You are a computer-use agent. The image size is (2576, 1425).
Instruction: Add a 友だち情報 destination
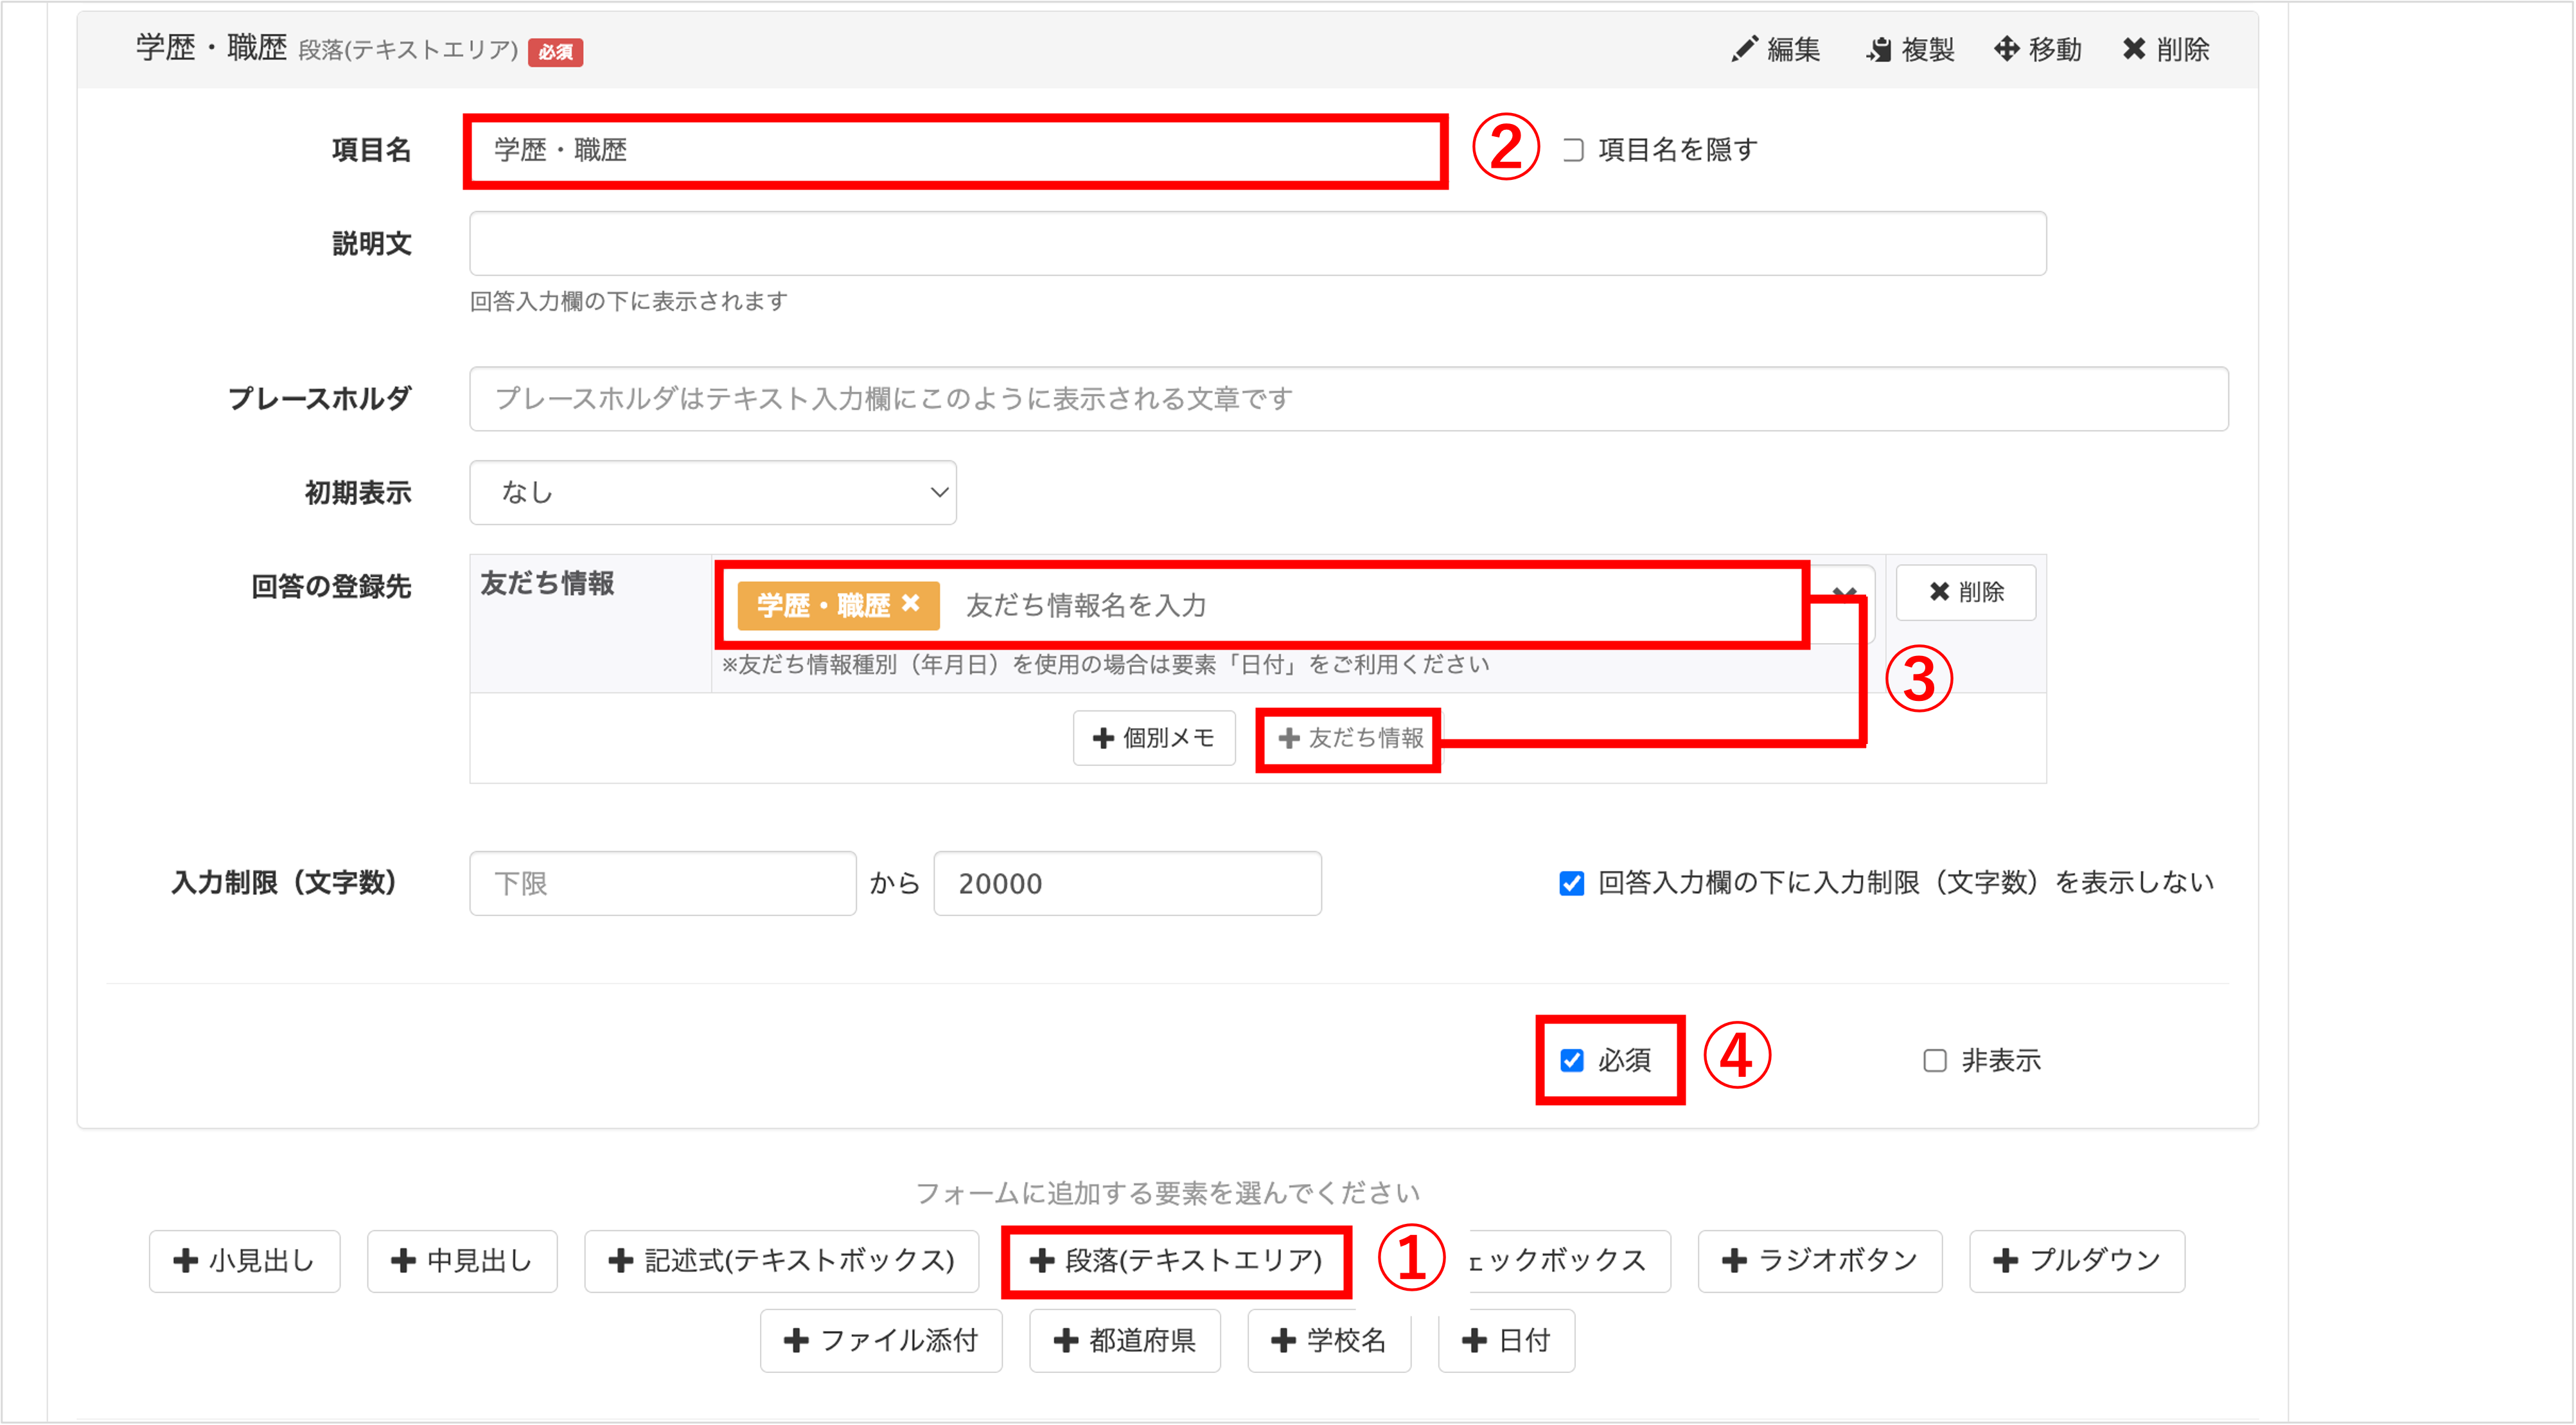[1350, 738]
